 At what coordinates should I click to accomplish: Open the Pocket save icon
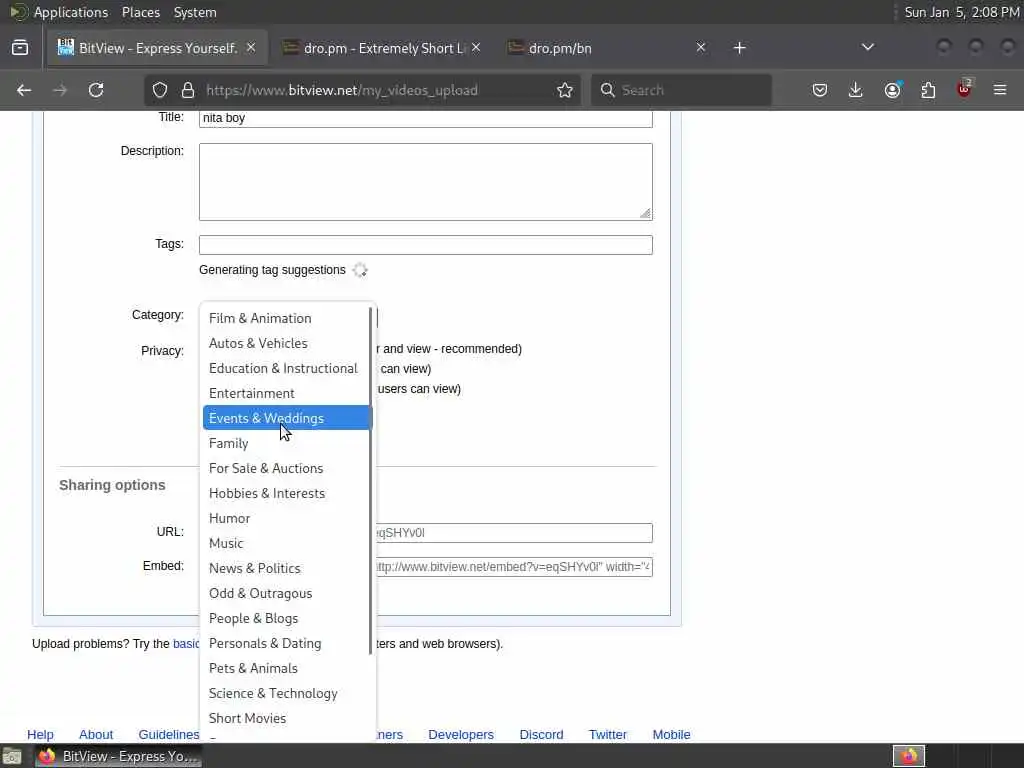click(x=820, y=90)
